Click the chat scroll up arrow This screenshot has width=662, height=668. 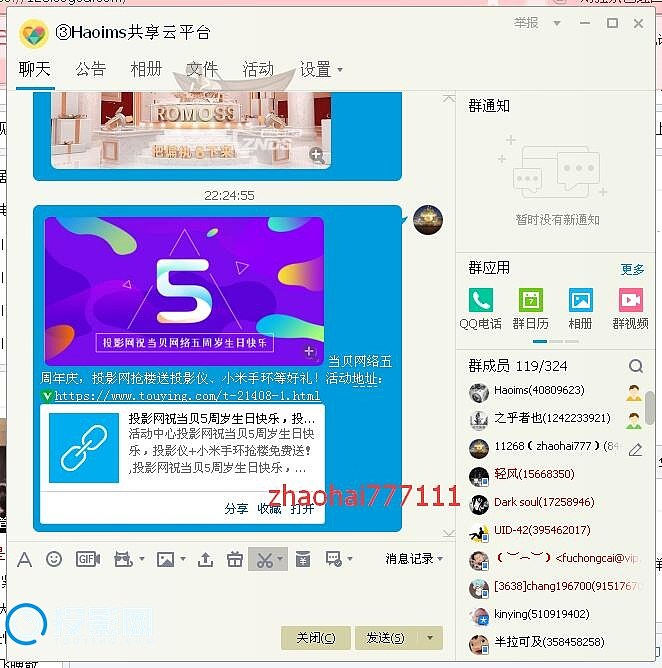click(x=448, y=99)
